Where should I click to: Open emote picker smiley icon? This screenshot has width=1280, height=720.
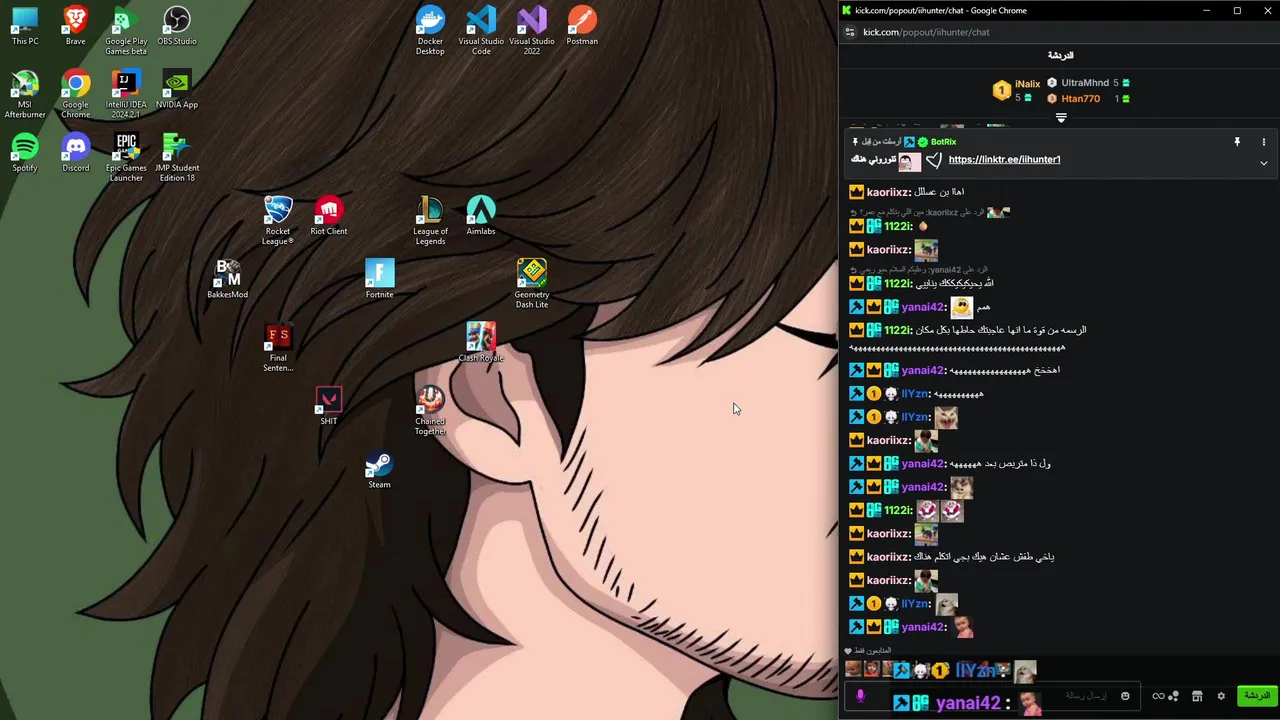[x=1125, y=696]
